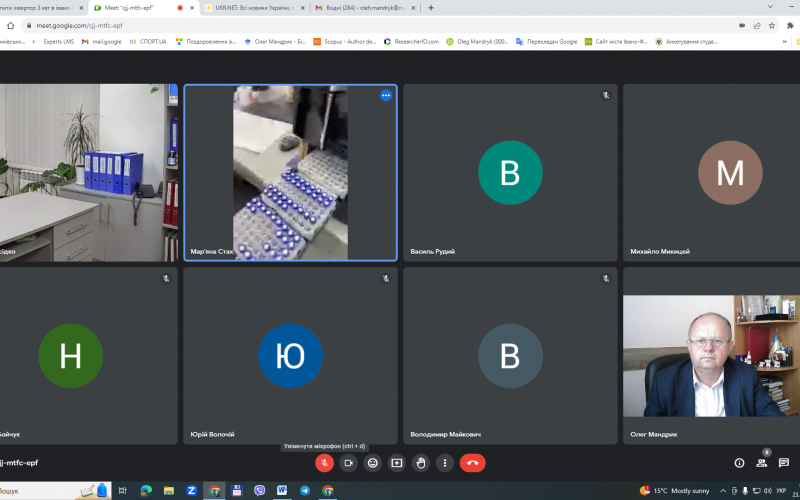Click the browser home icon

point(10,26)
